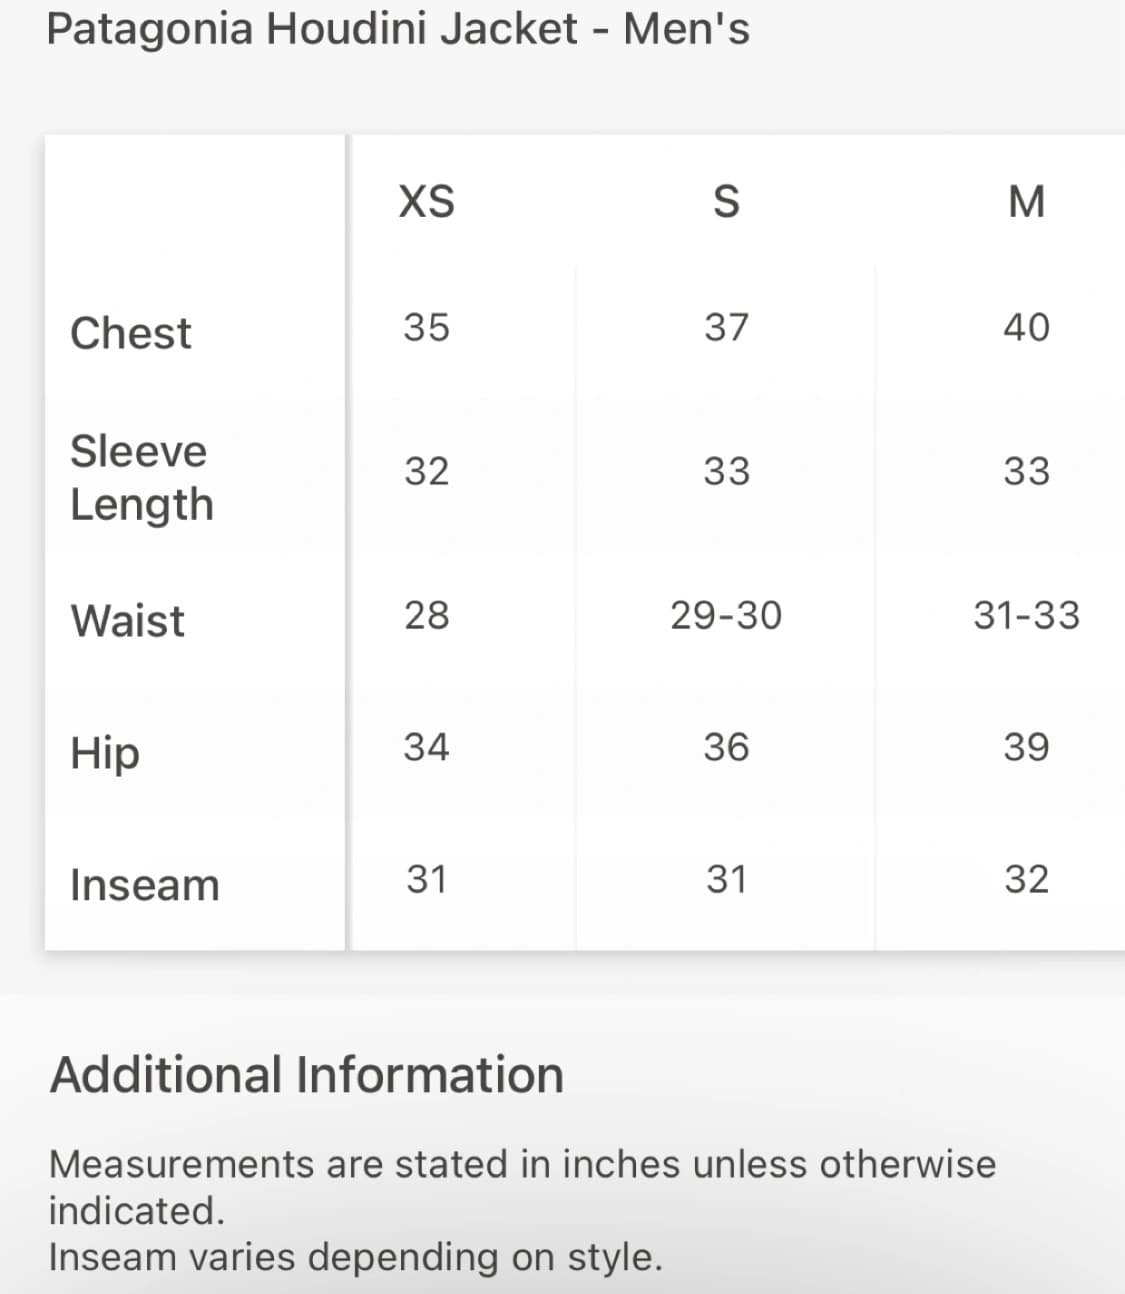Screen dimensions: 1125x1294
Task: Select the S size column header
Action: click(726, 201)
